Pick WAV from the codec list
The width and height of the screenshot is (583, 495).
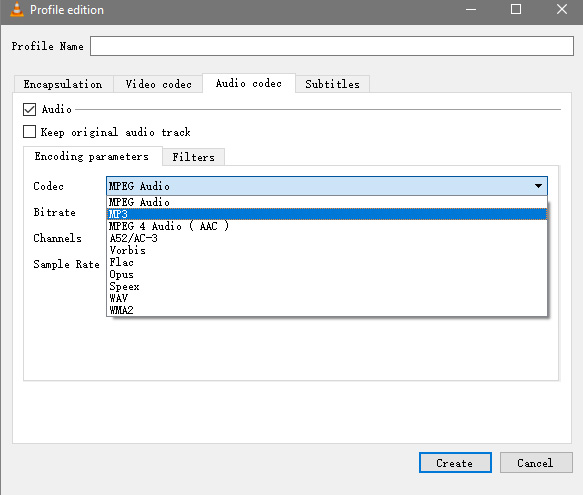(327, 298)
